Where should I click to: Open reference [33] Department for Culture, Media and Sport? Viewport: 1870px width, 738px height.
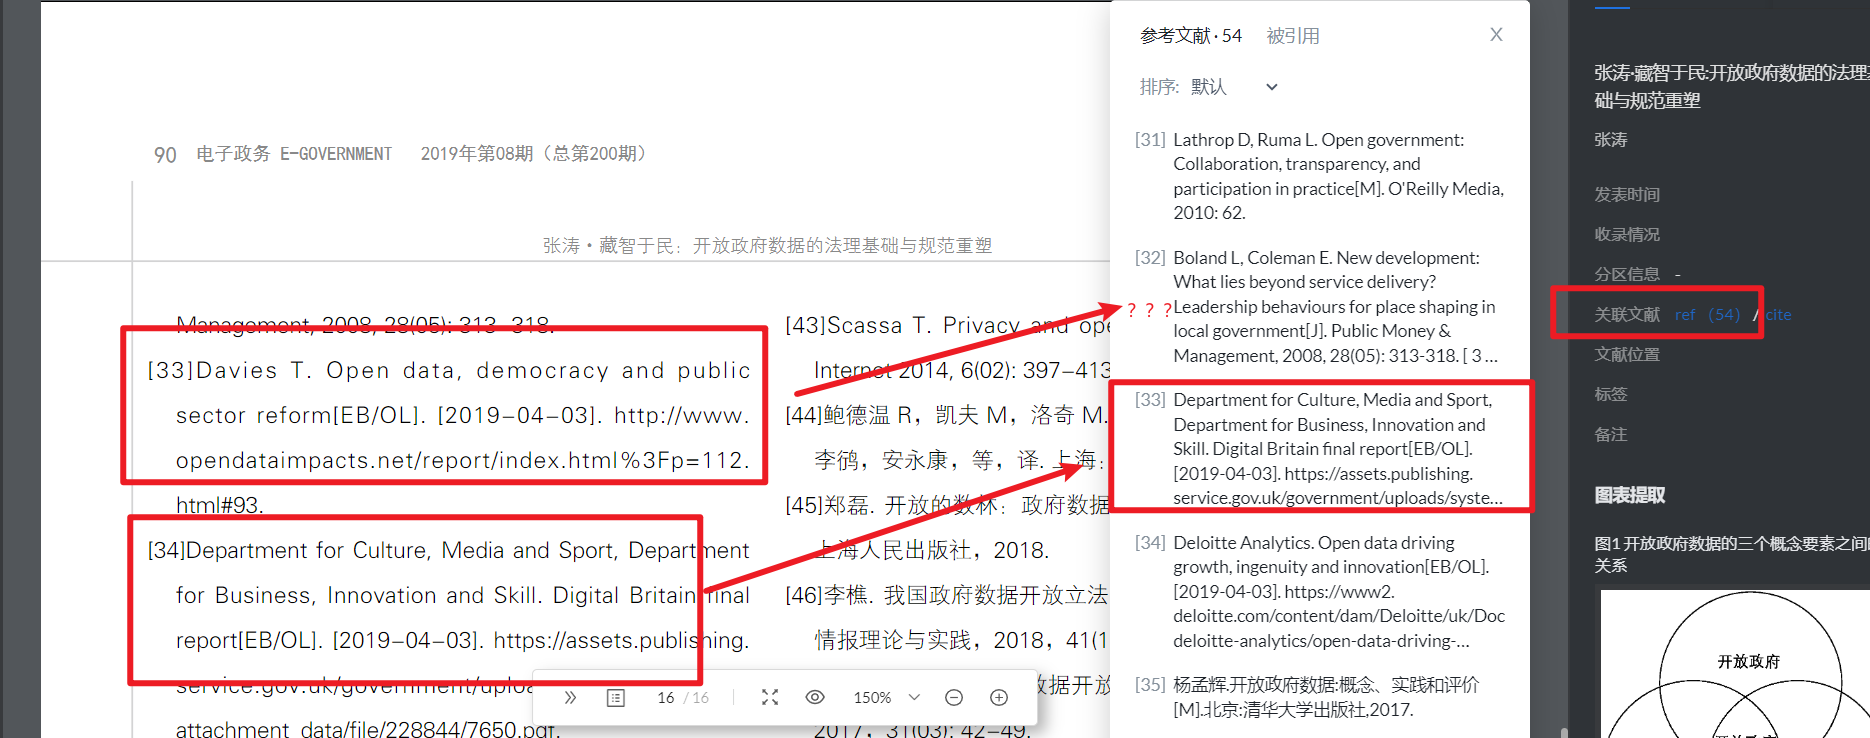point(1320,448)
